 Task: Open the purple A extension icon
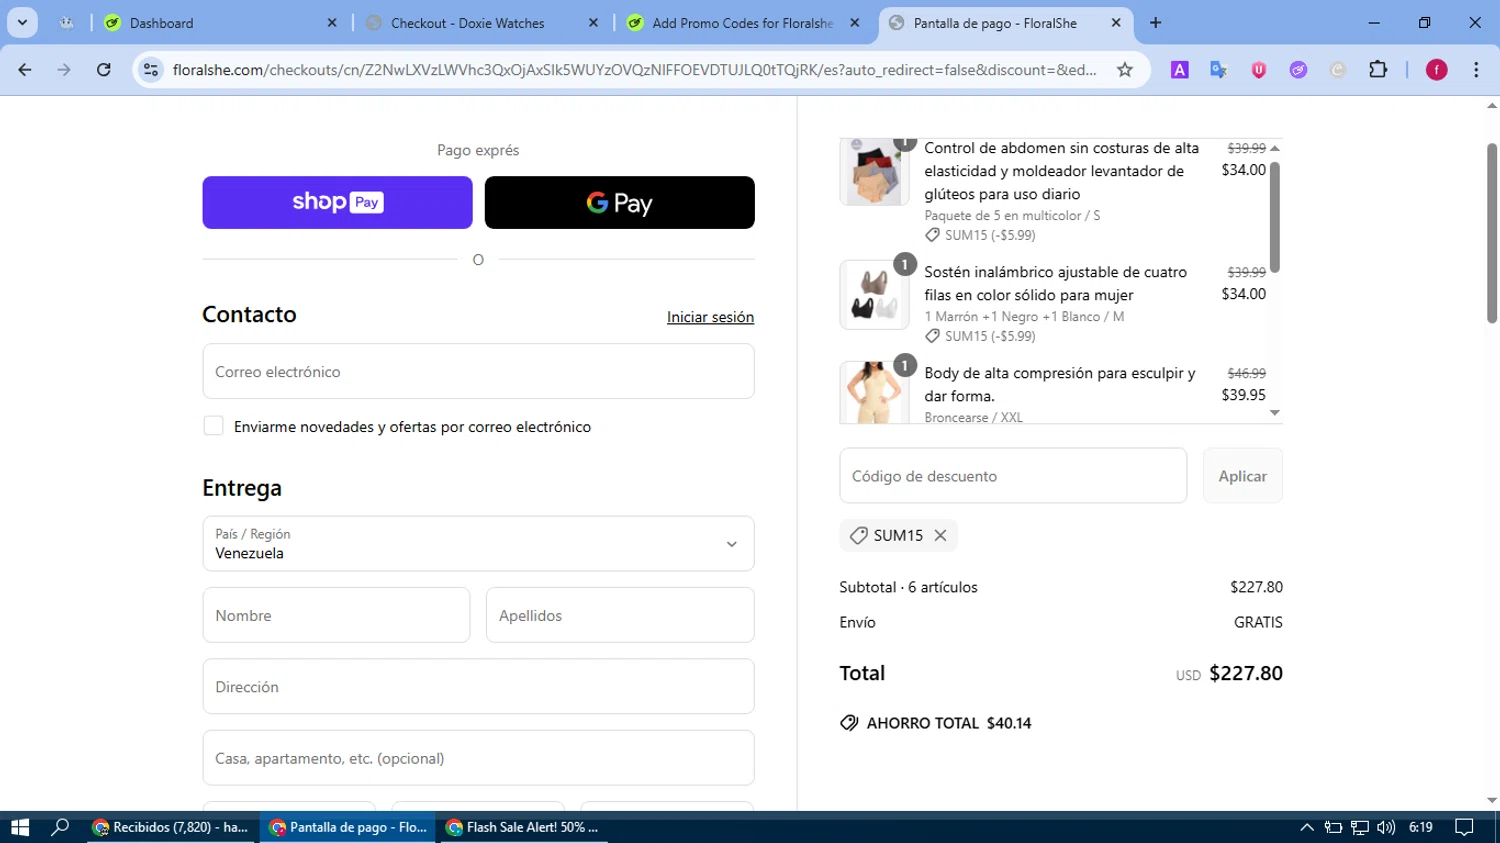pos(1180,69)
